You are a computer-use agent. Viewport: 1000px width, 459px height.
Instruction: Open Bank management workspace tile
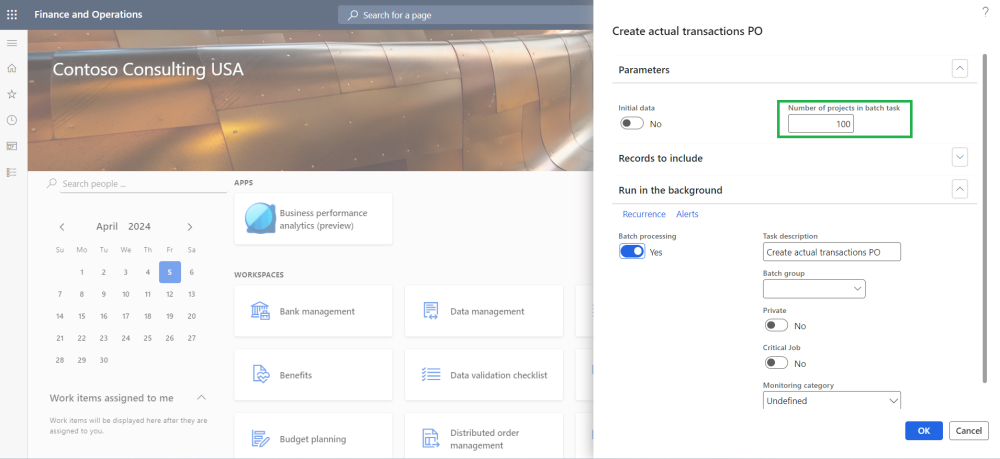pyautogui.click(x=313, y=311)
